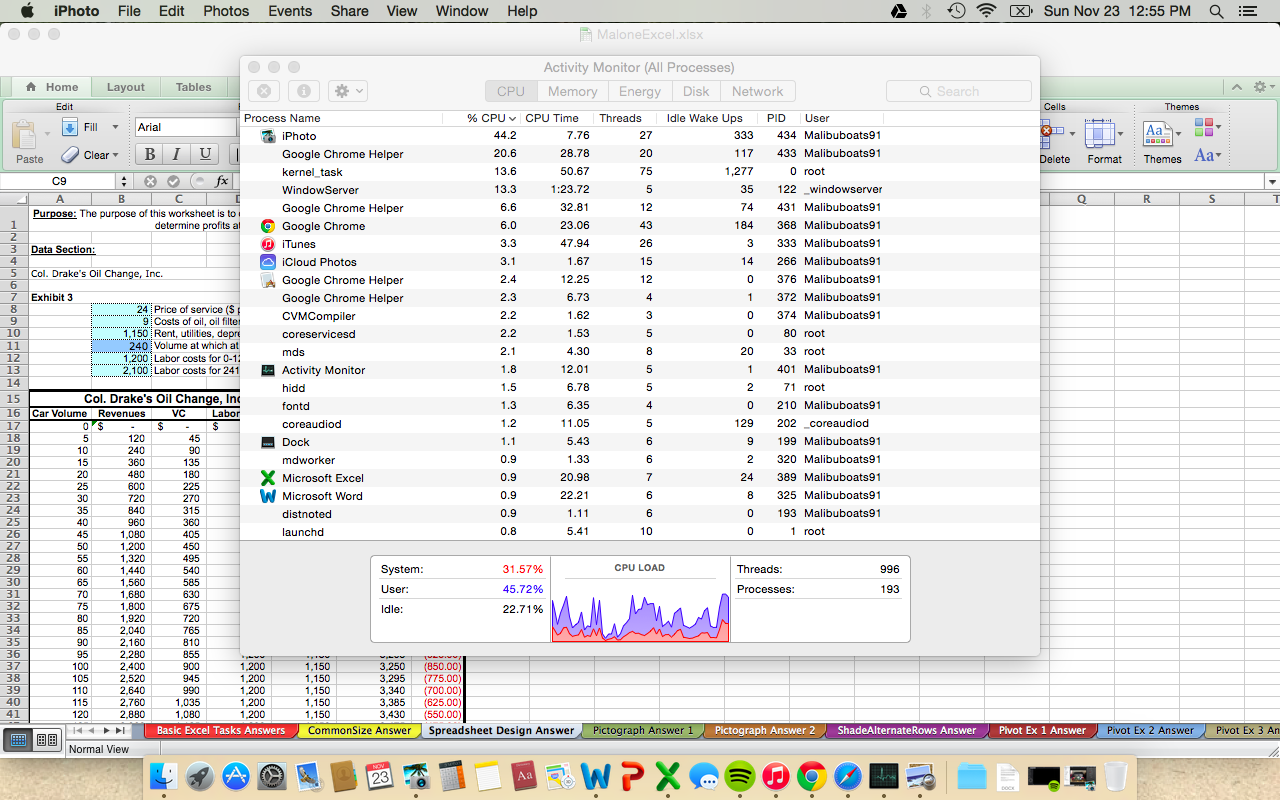The image size is (1280, 800).
Task: Open the Basic Excel Tasks Answers sheet
Action: pos(221,730)
